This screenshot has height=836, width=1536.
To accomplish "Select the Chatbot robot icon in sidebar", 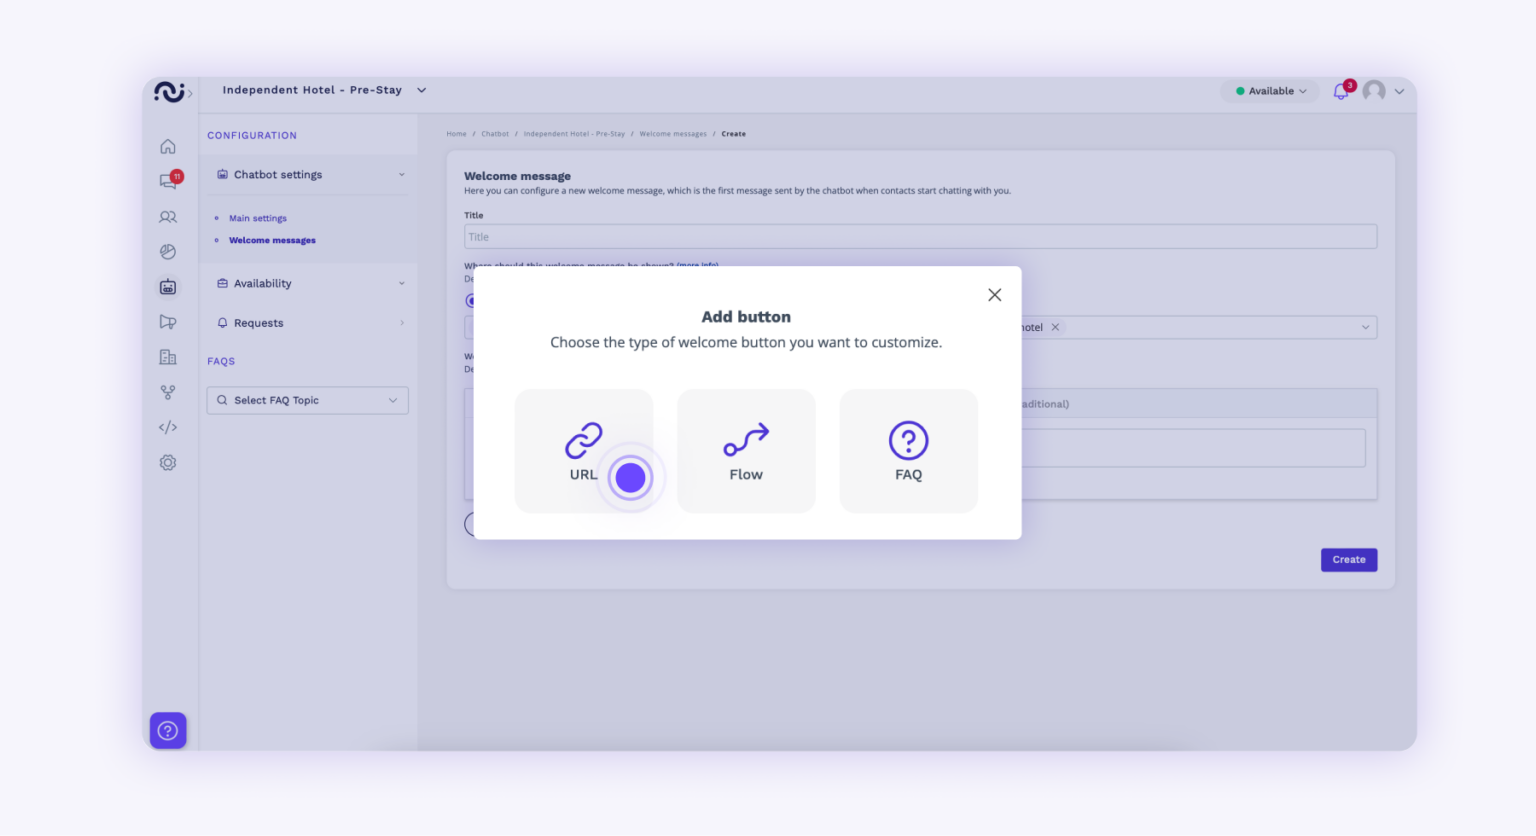I will click(x=167, y=286).
